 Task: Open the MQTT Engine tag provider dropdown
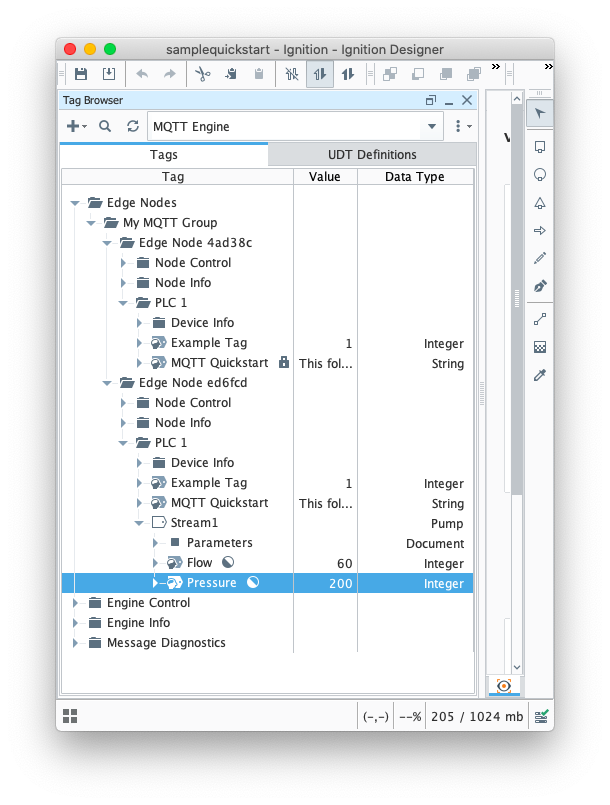432,126
